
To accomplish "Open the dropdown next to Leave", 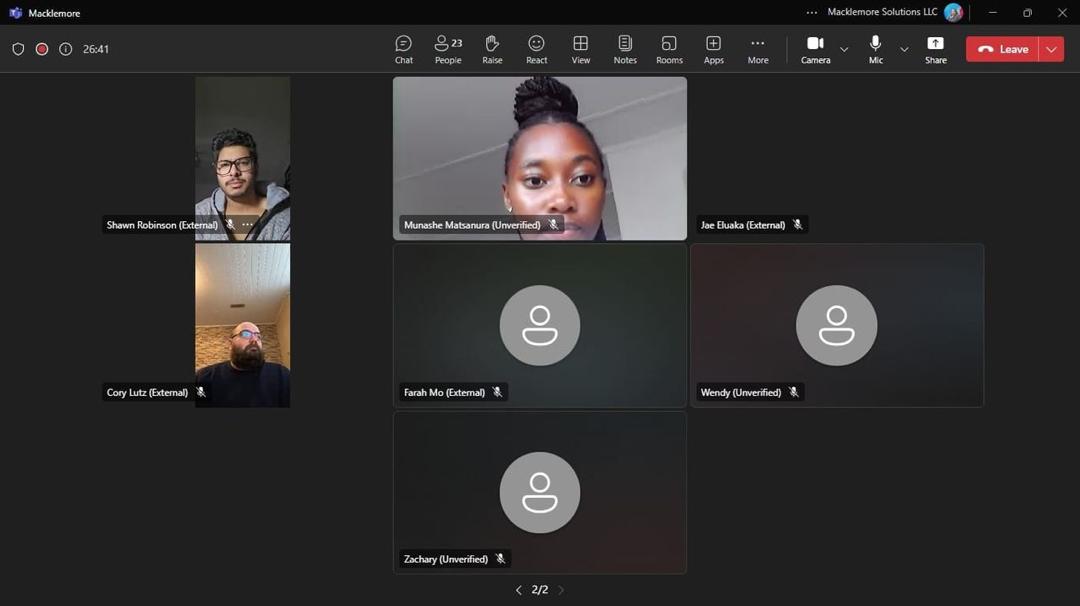I will point(1051,49).
